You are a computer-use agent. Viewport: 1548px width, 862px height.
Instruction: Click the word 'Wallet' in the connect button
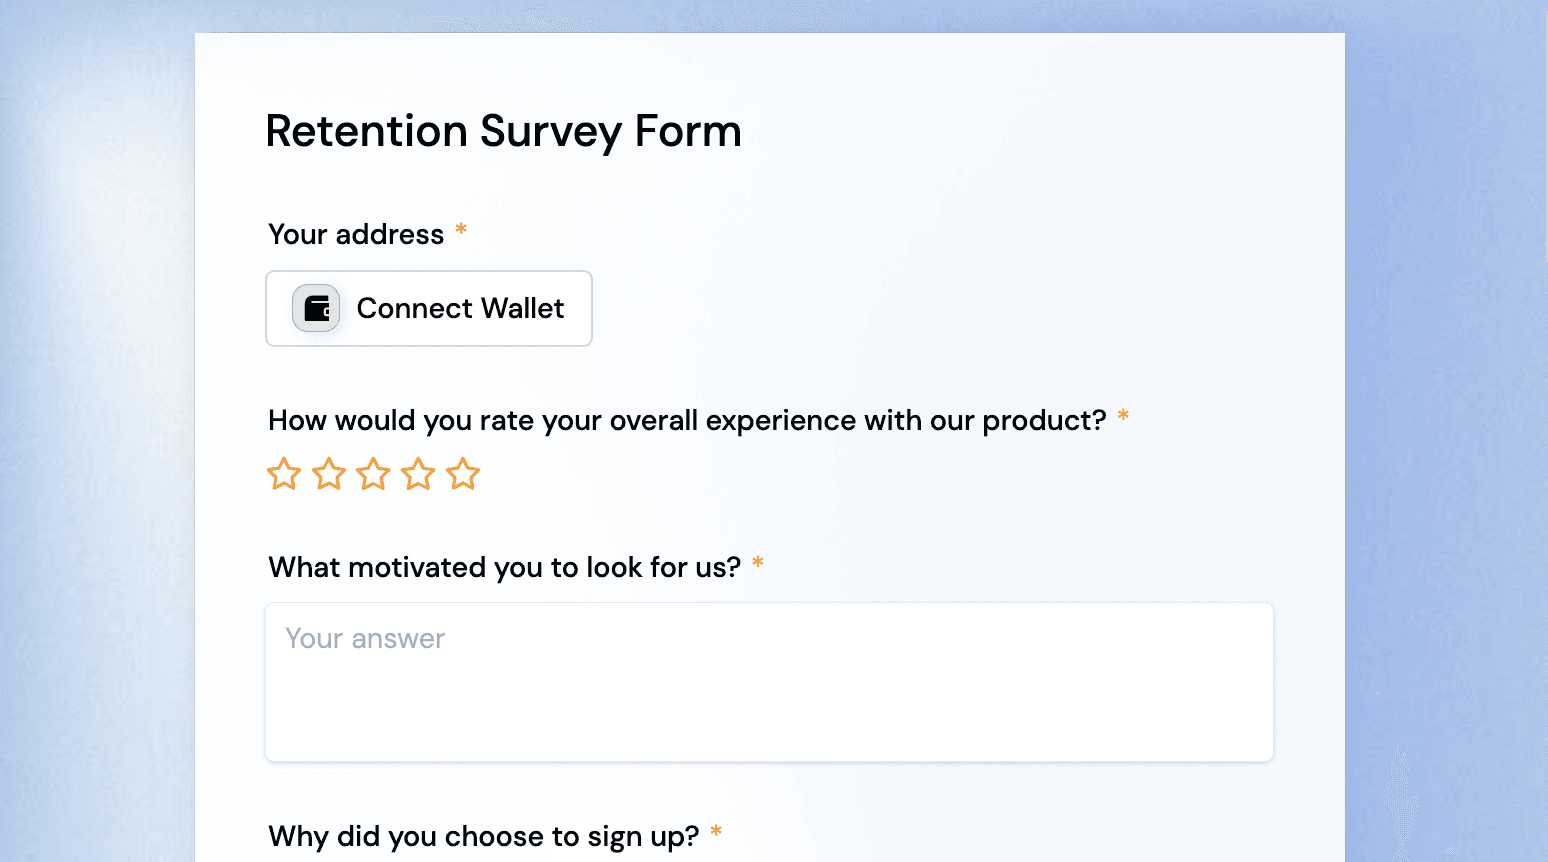pyautogui.click(x=523, y=308)
